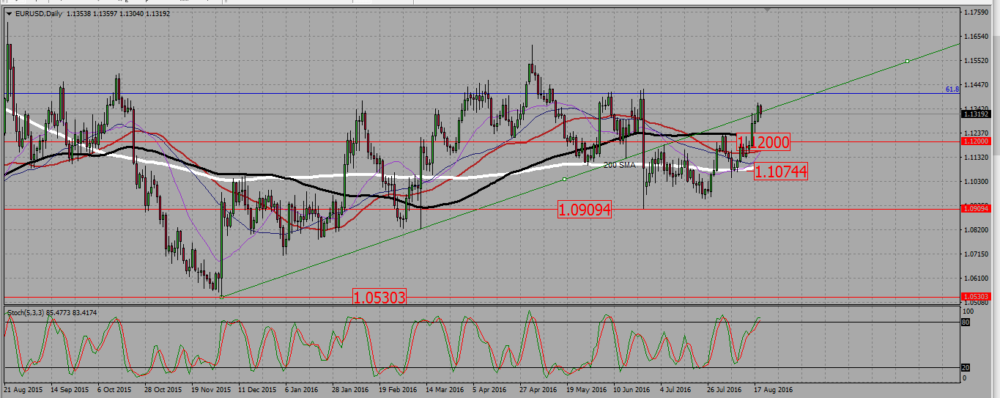The image size is (1000, 398).
Task: Click the triangle beside EURUSD,Daily title
Action: click(x=9, y=12)
